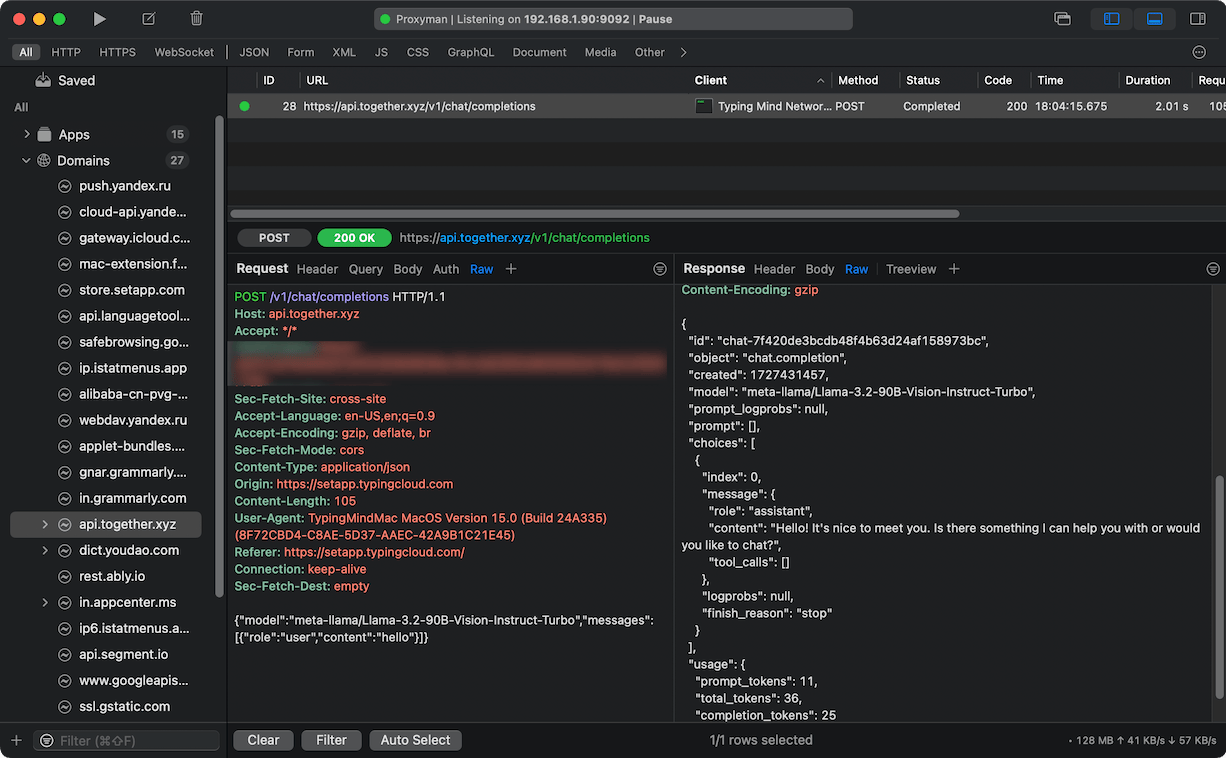Select store.setapp.com domain in sidebar
1226x758 pixels.
(132, 290)
